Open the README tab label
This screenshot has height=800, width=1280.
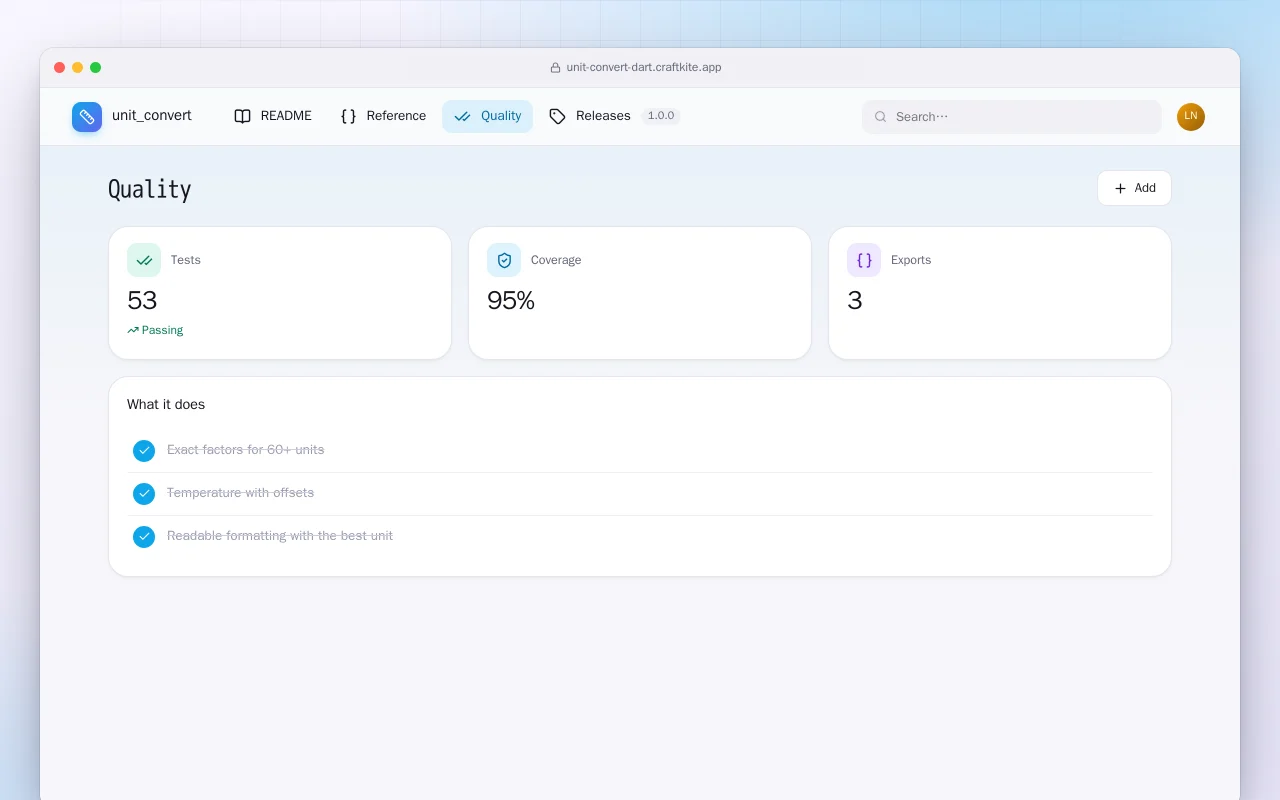(x=286, y=116)
